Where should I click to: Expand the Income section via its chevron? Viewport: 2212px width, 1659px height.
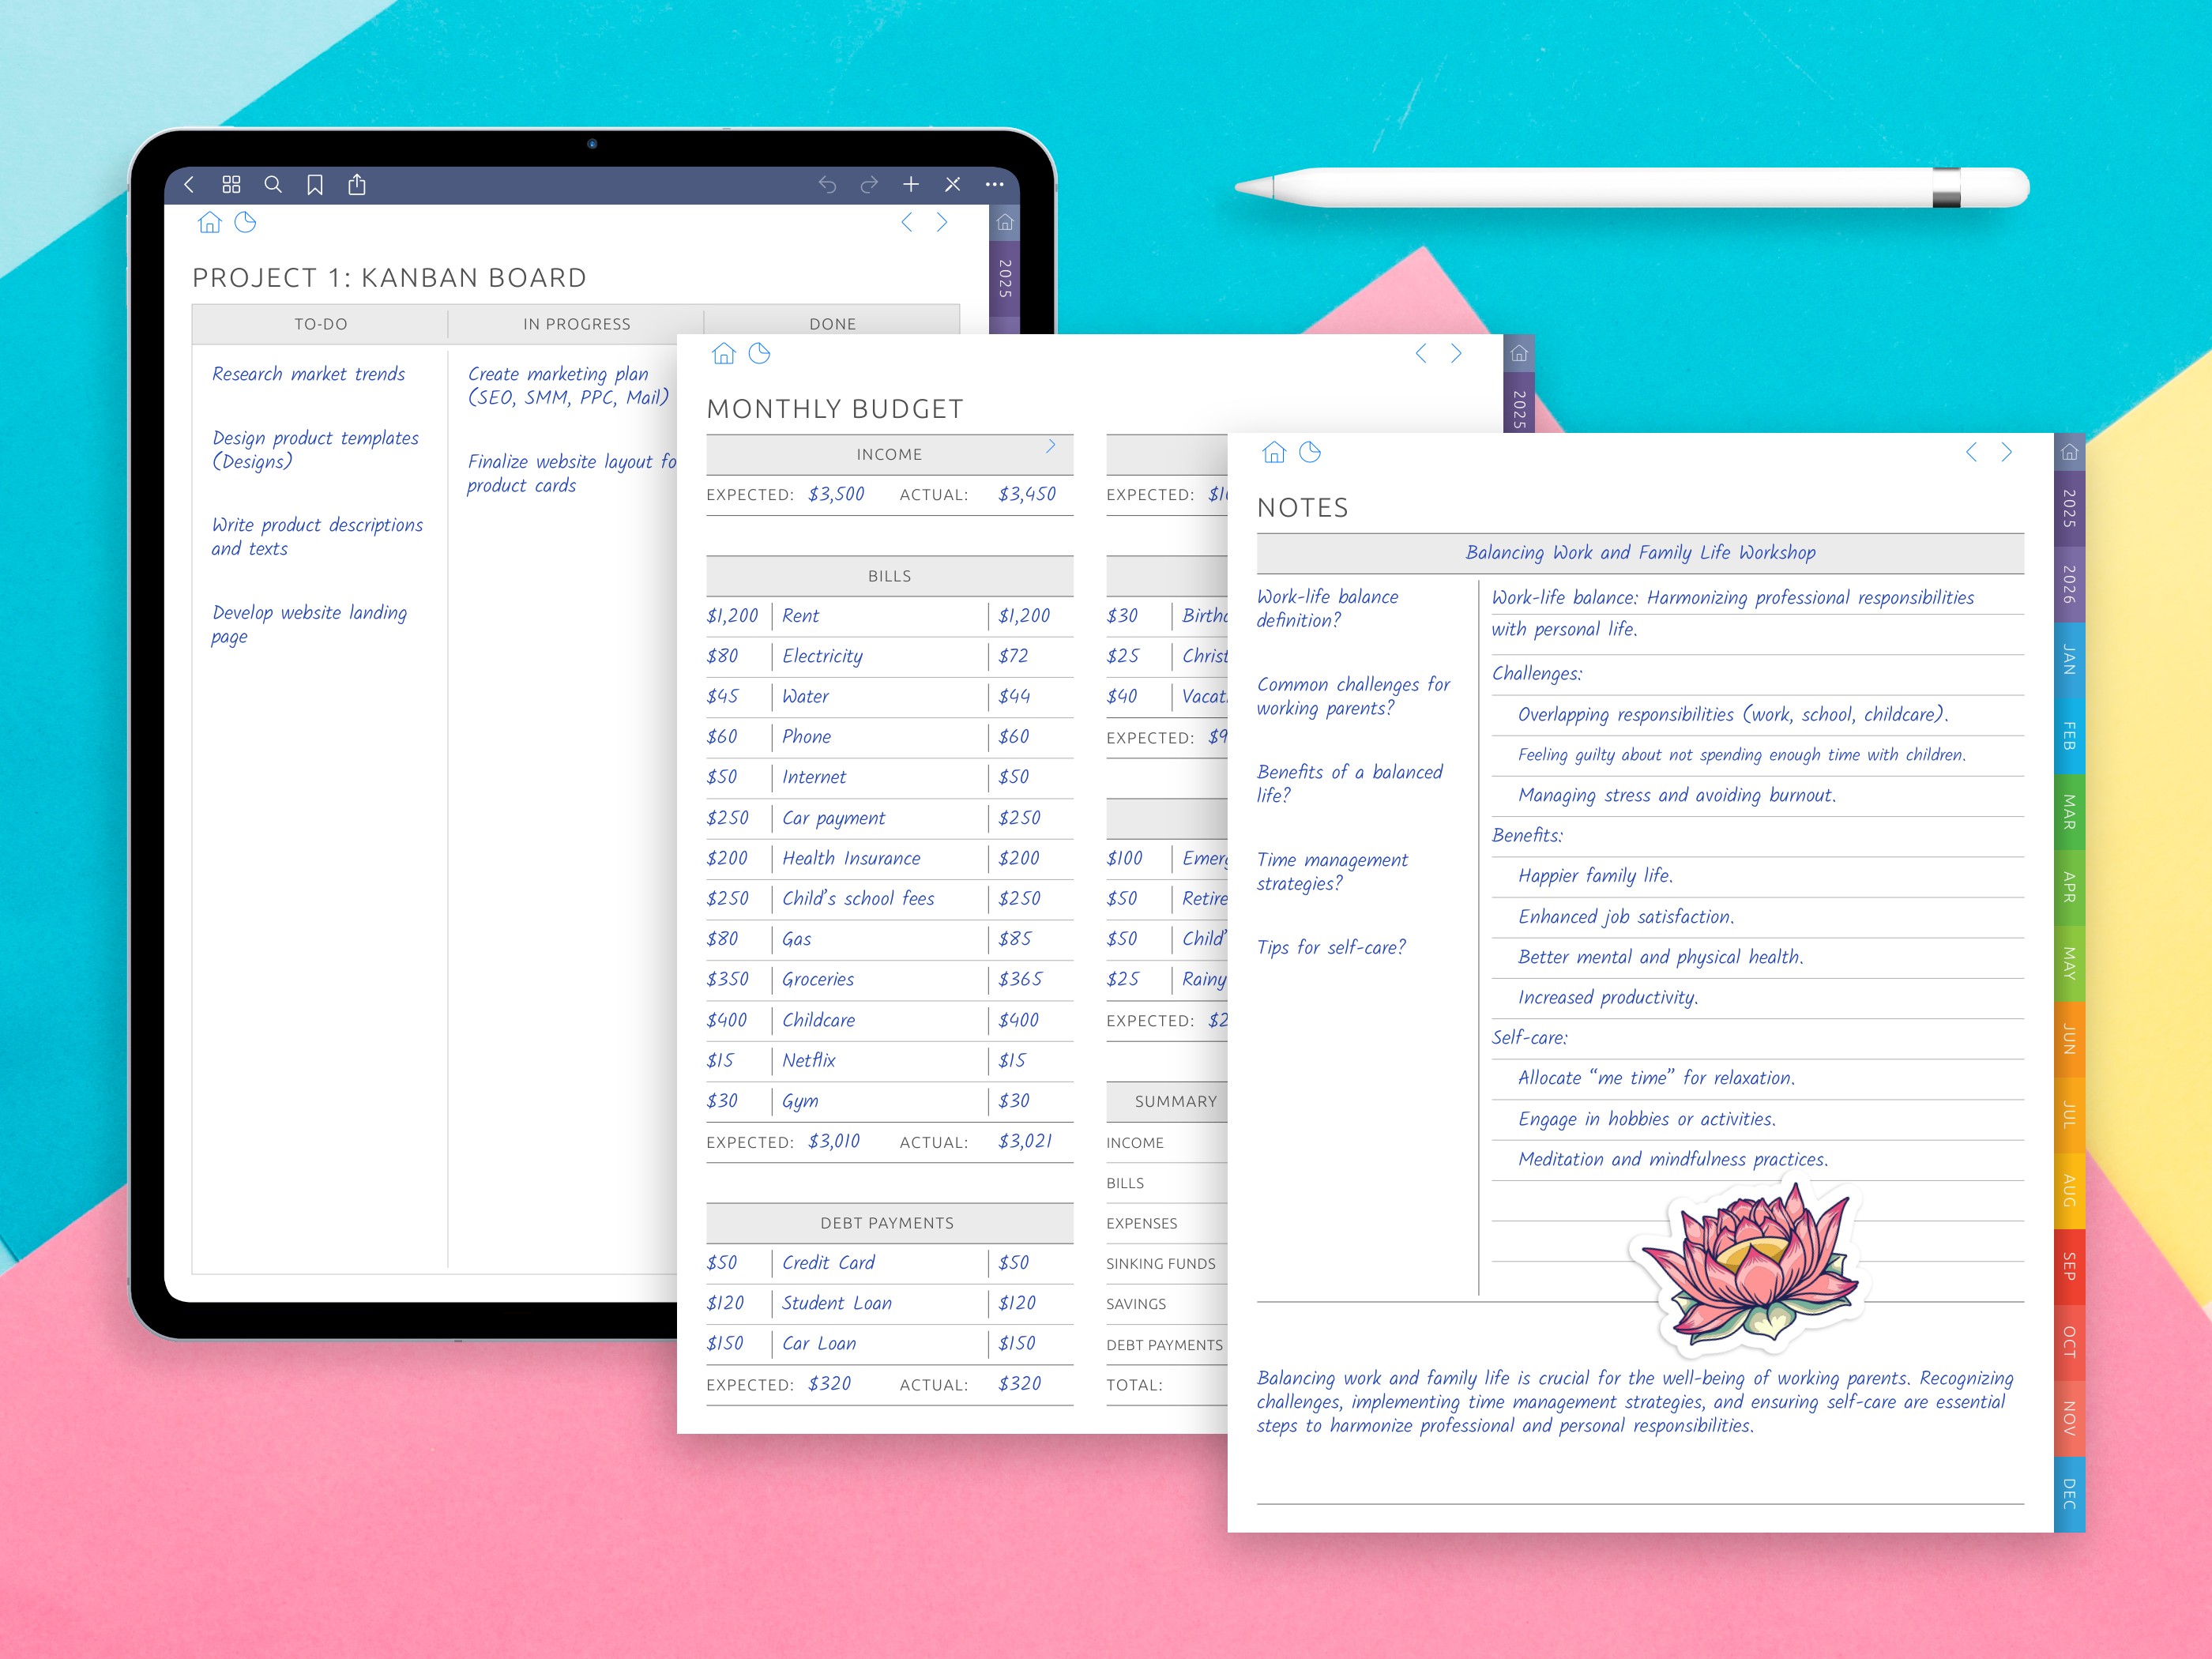pos(1051,445)
